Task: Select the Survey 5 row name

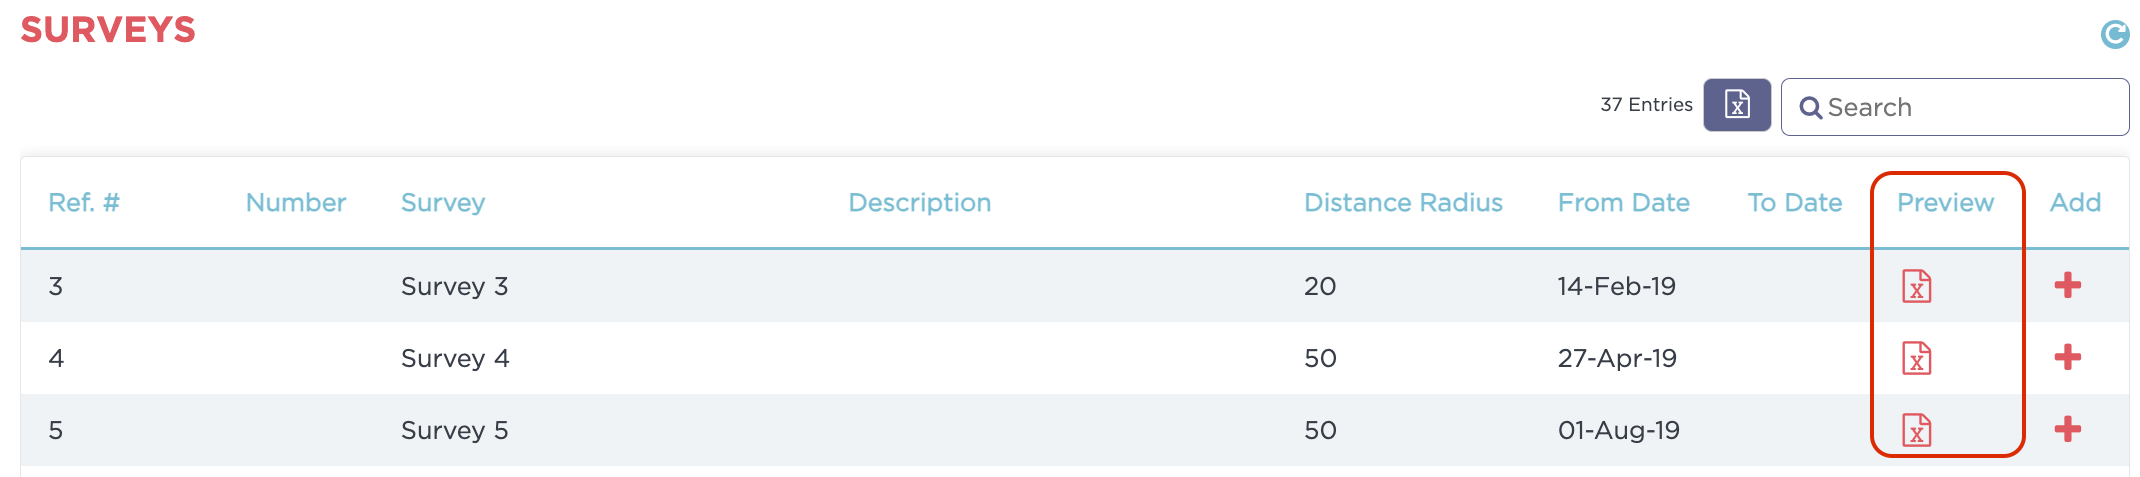Action: [x=454, y=431]
